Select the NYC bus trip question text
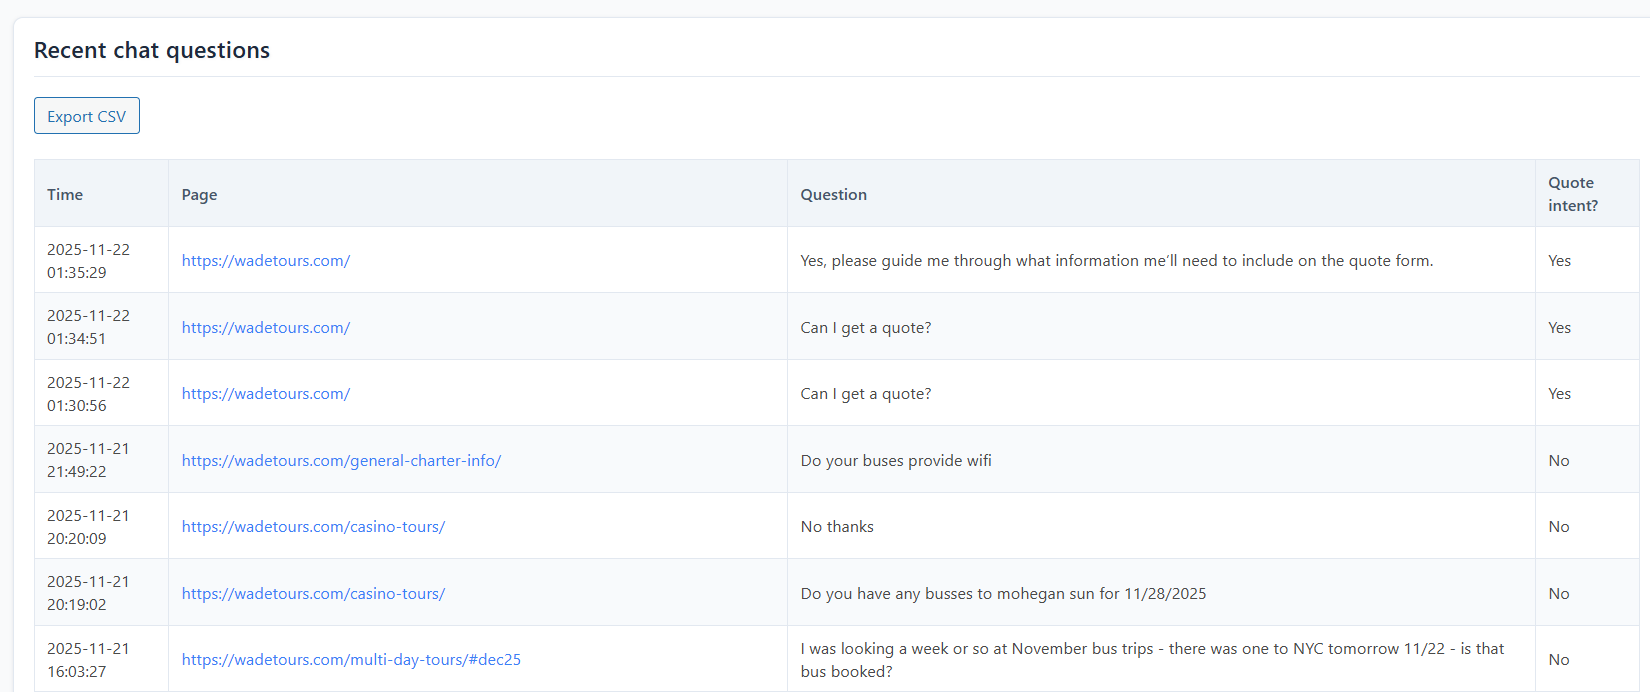Screen dimensions: 1650x692 [1151, 660]
